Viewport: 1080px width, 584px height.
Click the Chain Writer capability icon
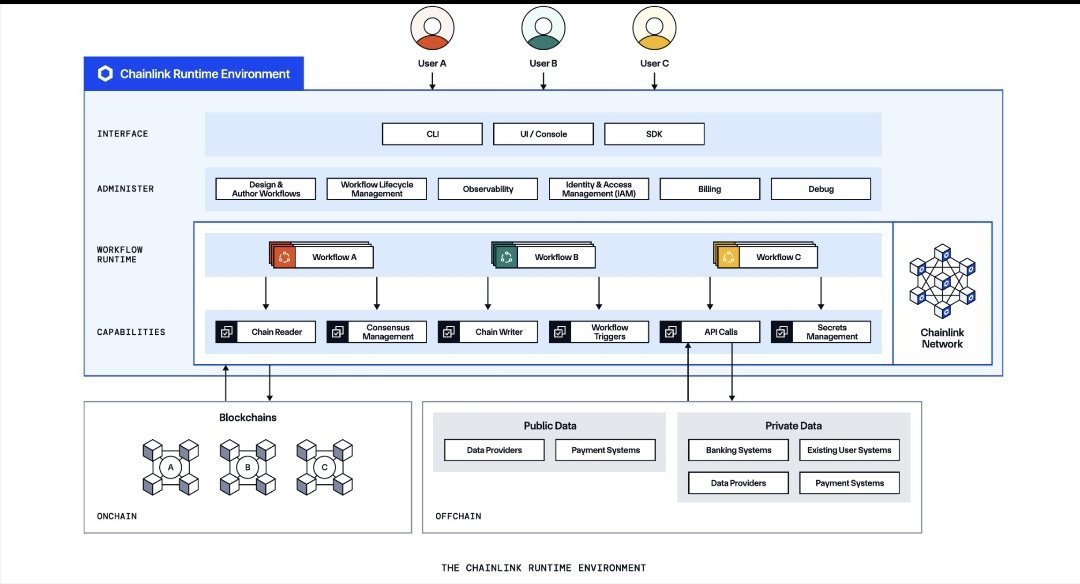tap(448, 332)
